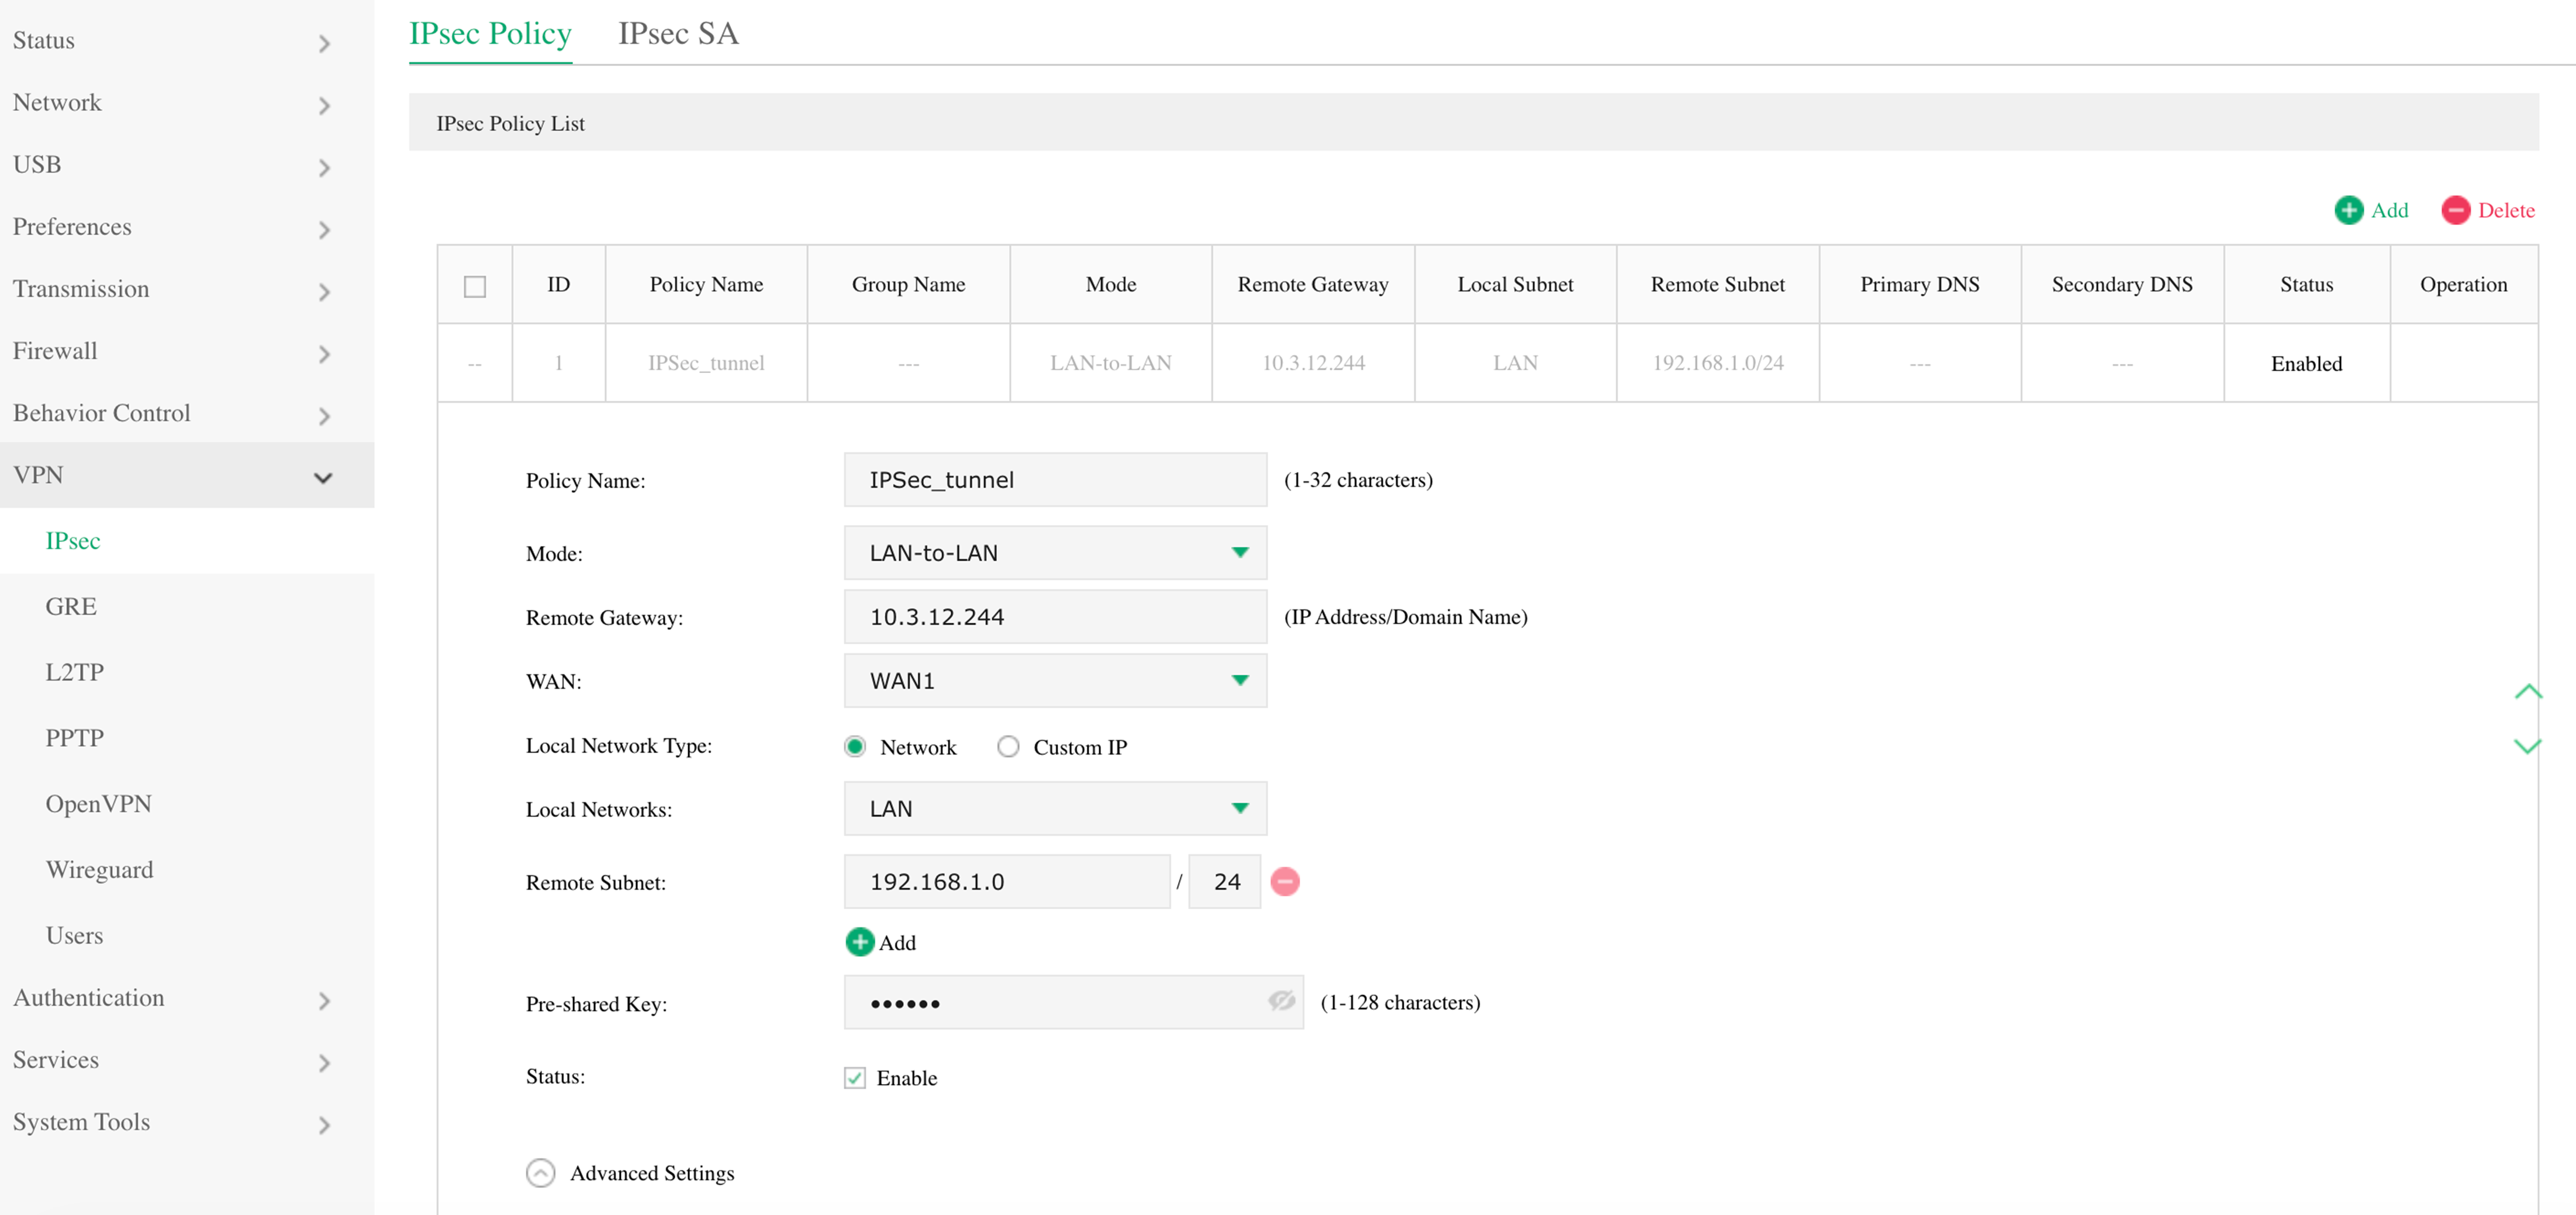Expand the System Tools sidebar menu

(187, 1122)
